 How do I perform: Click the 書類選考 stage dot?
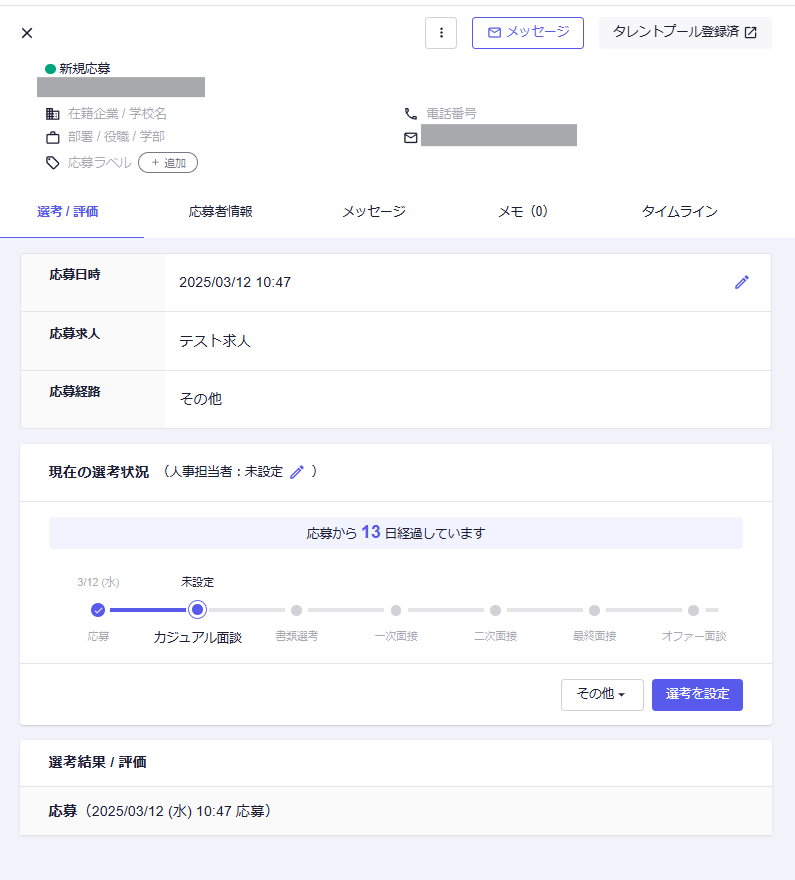click(x=297, y=610)
